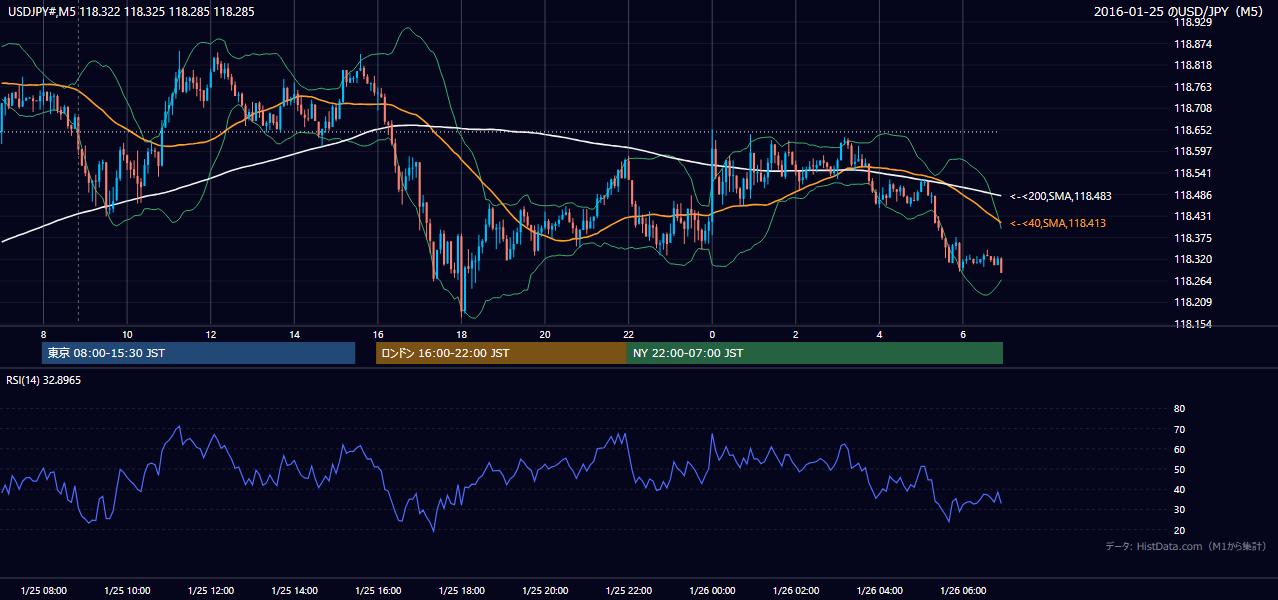This screenshot has width=1278, height=600.
Task: Click the 1/25 18:00 time axis label
Action: [x=461, y=591]
